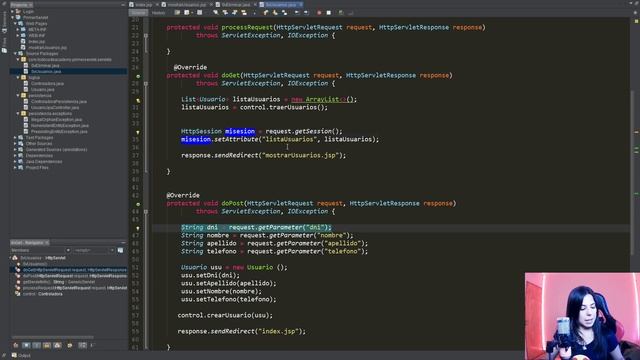This screenshot has height=360, width=640.
Task: Collapse the doGet method code fold
Action: (146, 84)
